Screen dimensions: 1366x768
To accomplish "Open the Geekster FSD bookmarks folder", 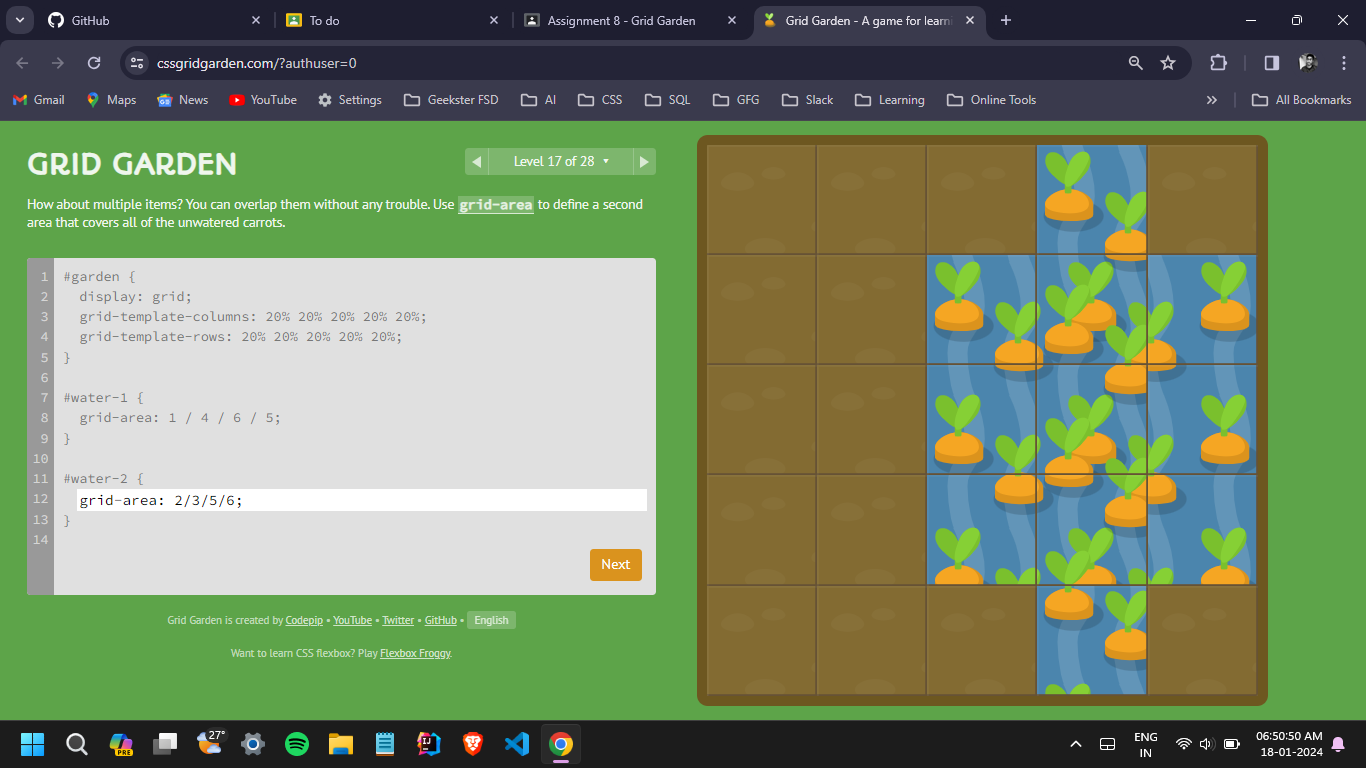I will pos(450,100).
